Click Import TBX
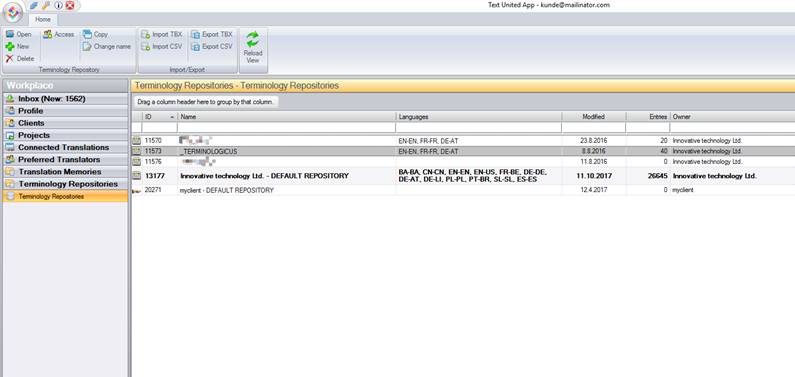The image size is (795, 377). coord(162,34)
